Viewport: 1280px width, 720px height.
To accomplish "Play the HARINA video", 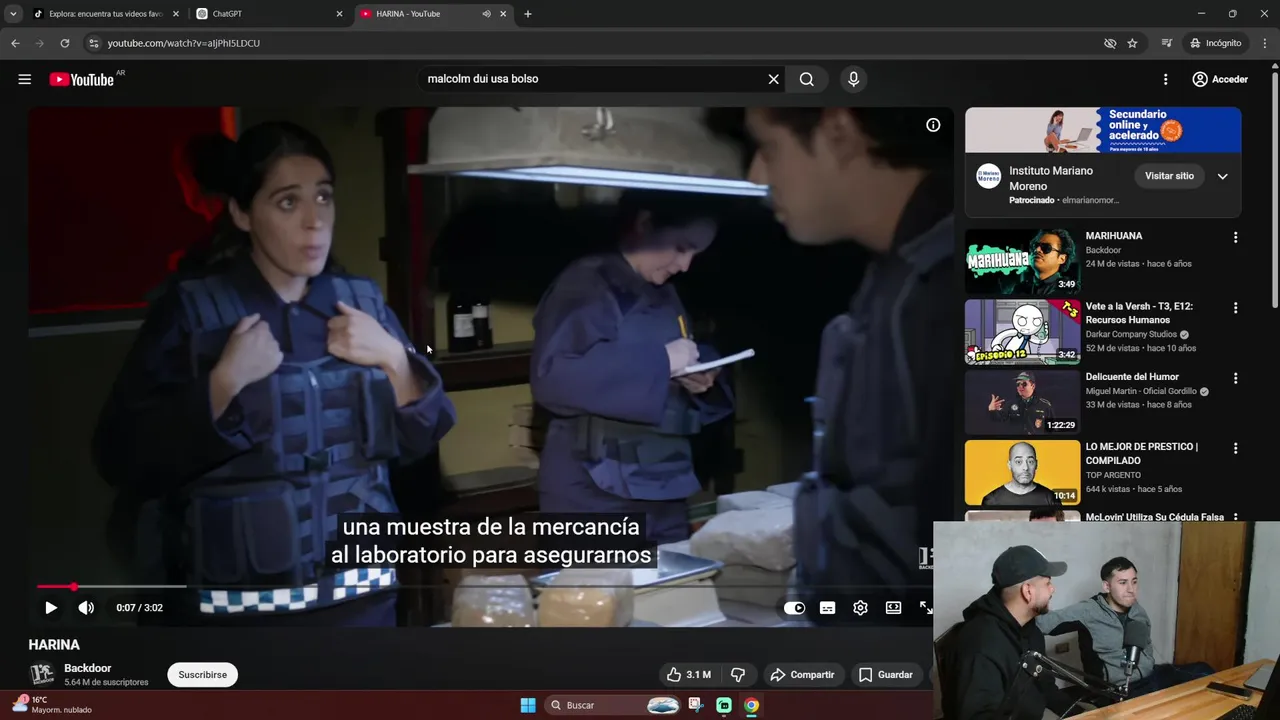I will pyautogui.click(x=51, y=607).
